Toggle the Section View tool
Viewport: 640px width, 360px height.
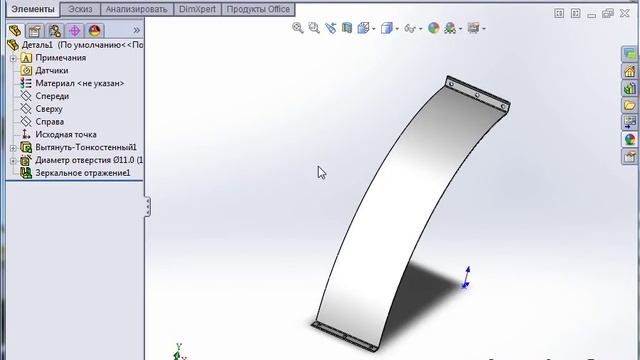point(347,28)
